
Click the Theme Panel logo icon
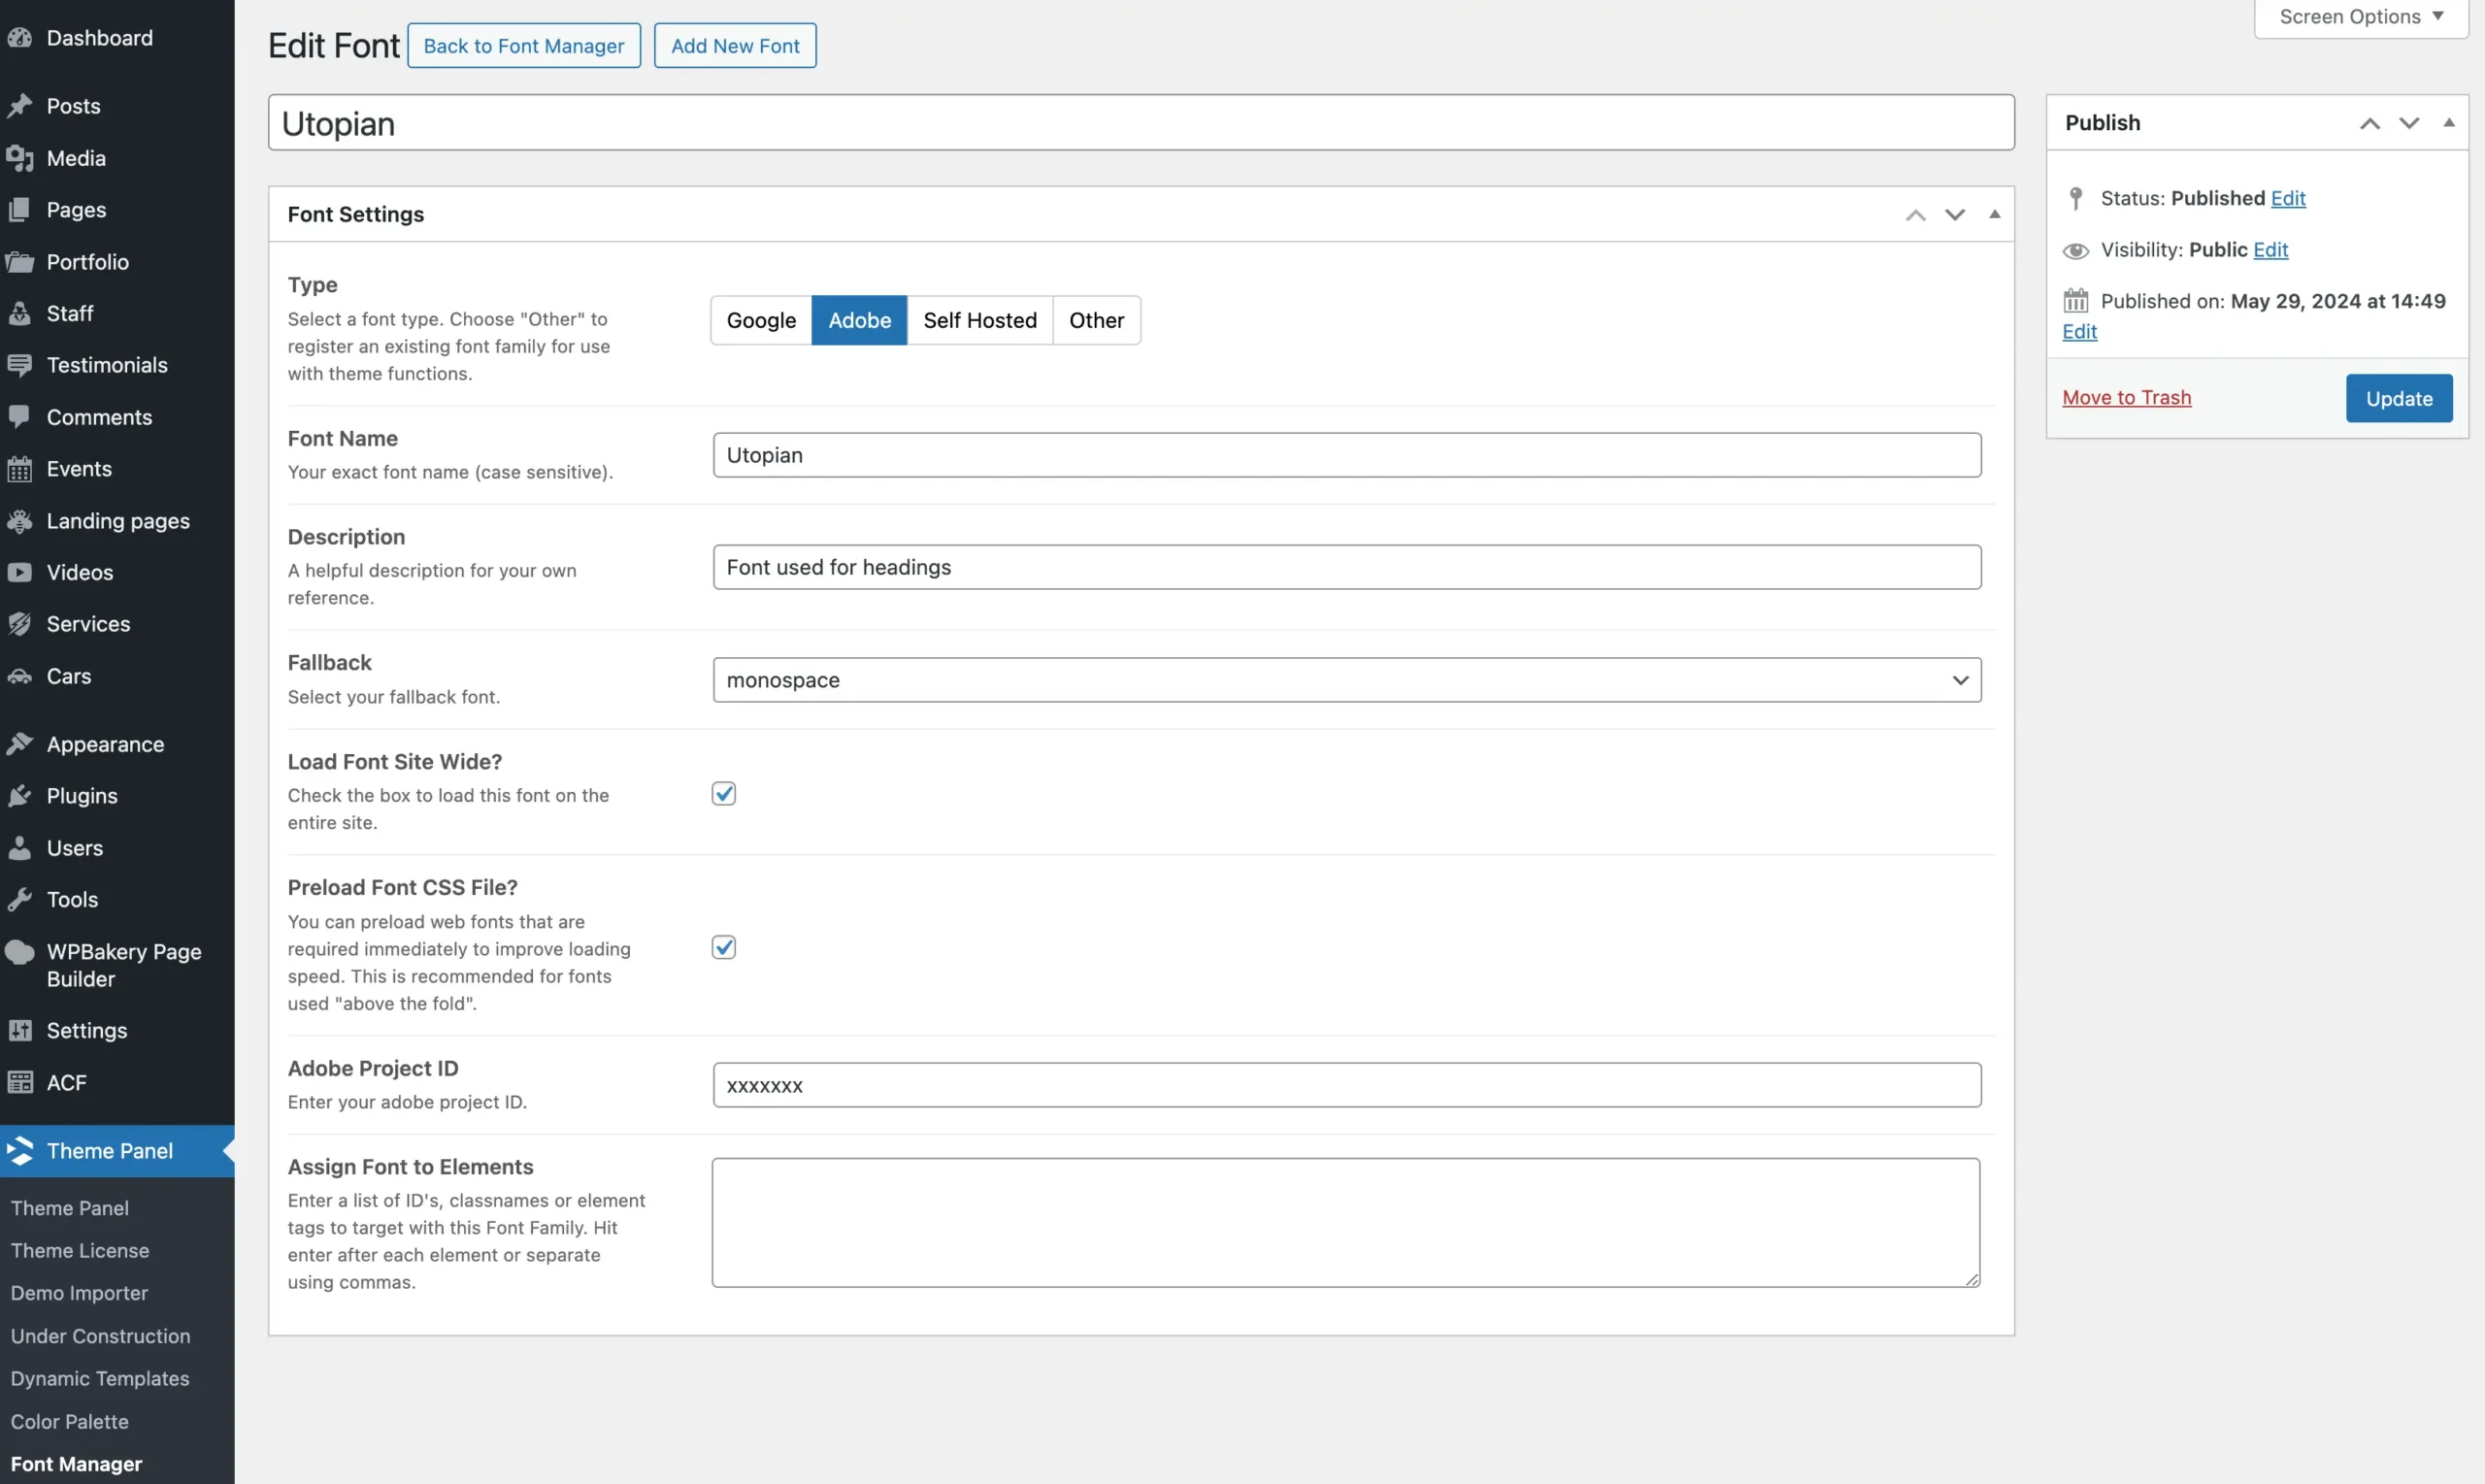[19, 1151]
